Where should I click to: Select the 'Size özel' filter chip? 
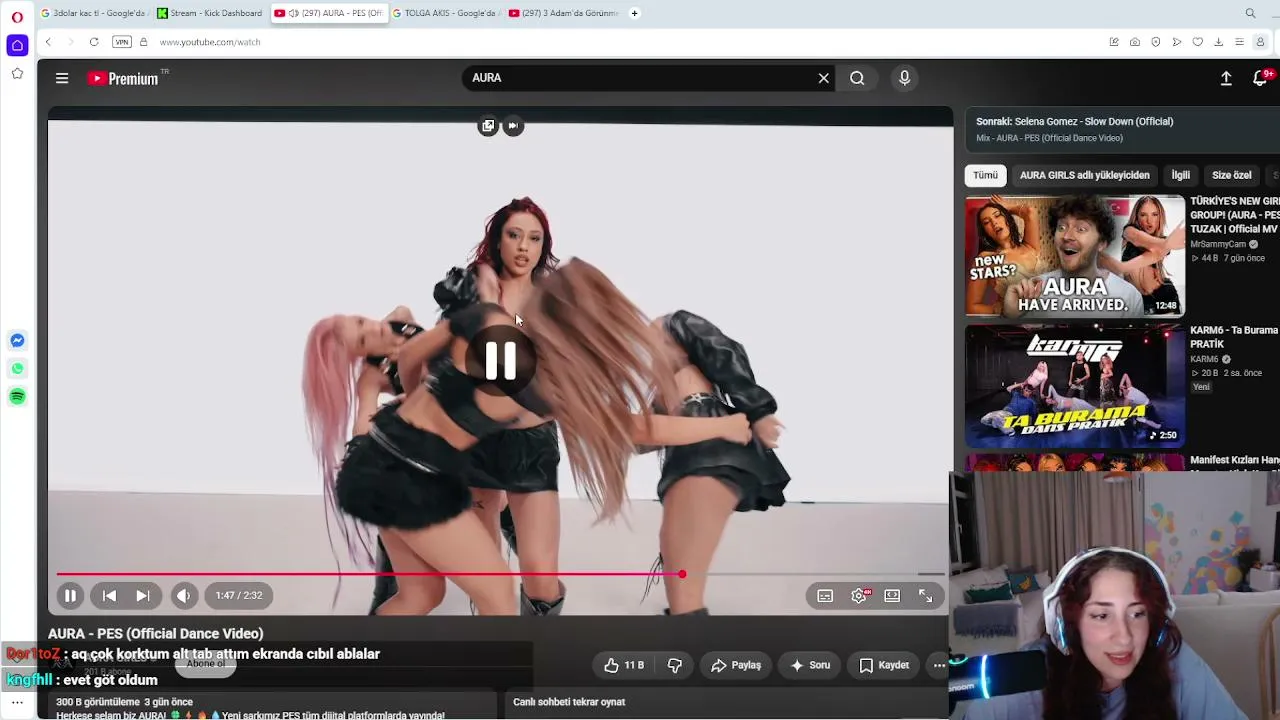point(1232,175)
